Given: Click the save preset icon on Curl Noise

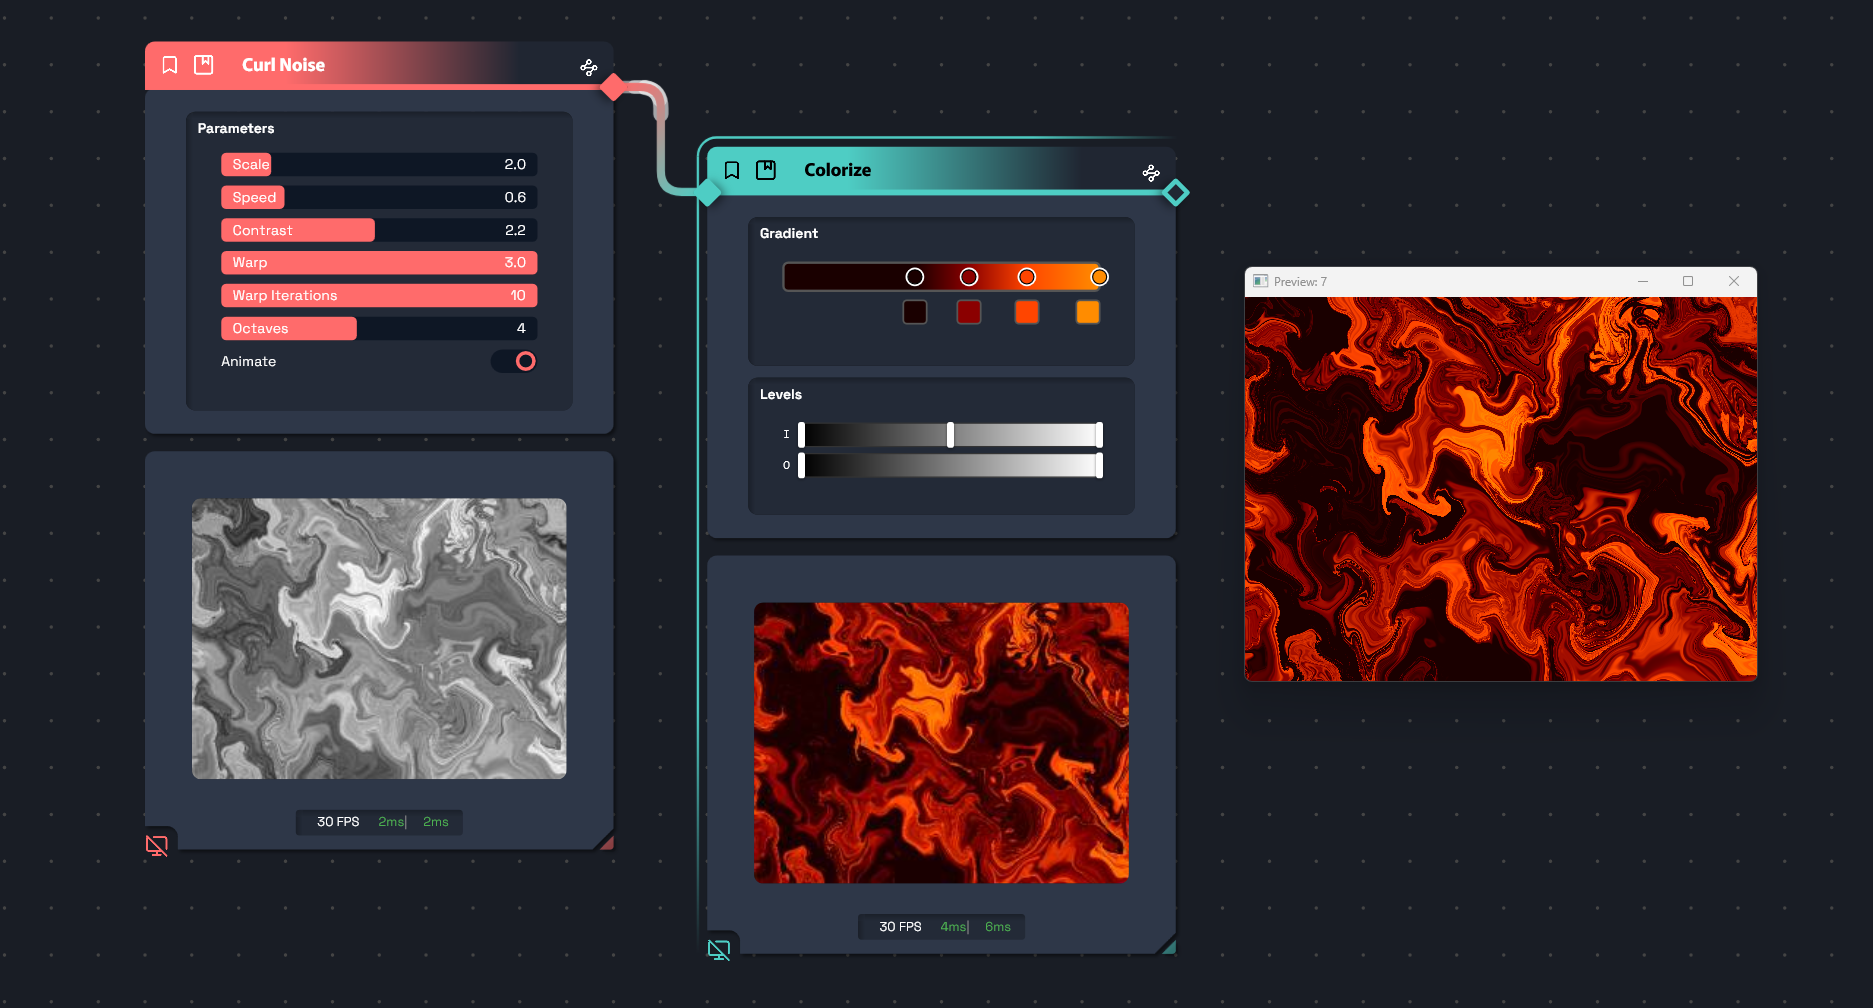Looking at the screenshot, I should 204,65.
